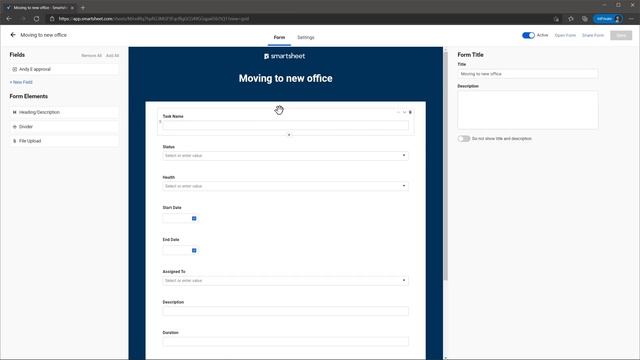Image resolution: width=640 pixels, height=360 pixels.
Task: Open the Collections icon in browser toolbar
Action: pyautogui.click(x=584, y=19)
